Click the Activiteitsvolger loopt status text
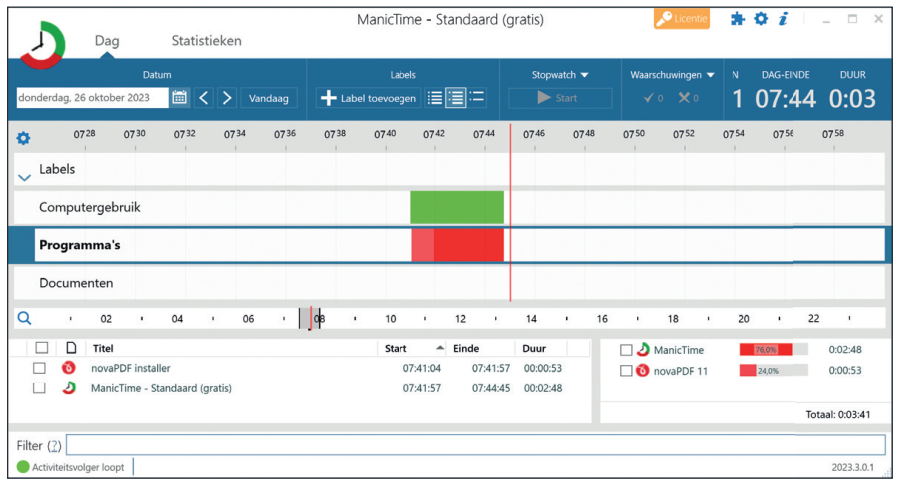Screen dimensions: 897x485 78,467
